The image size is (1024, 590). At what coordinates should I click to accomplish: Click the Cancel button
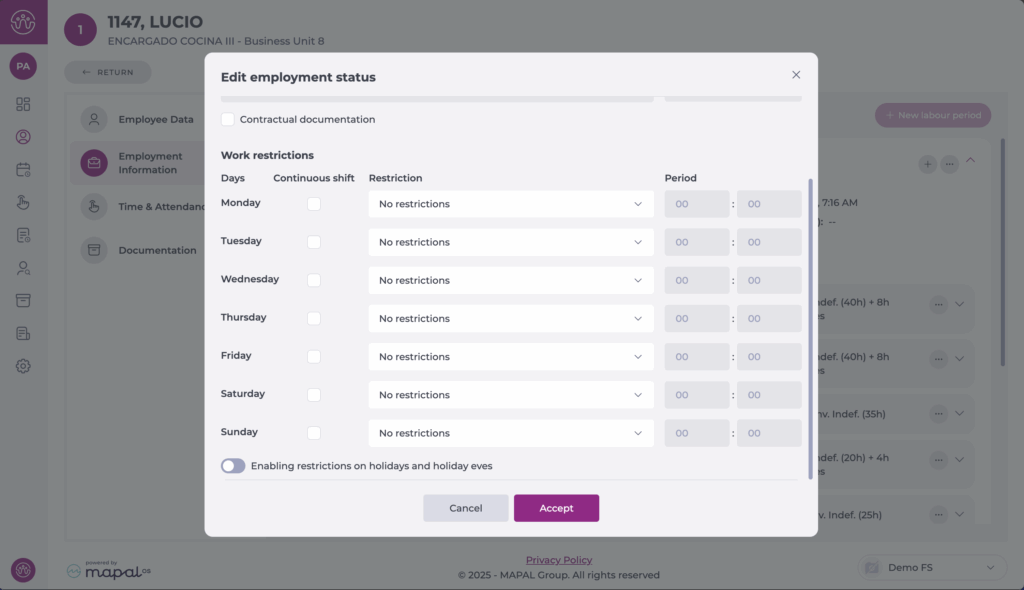(465, 508)
